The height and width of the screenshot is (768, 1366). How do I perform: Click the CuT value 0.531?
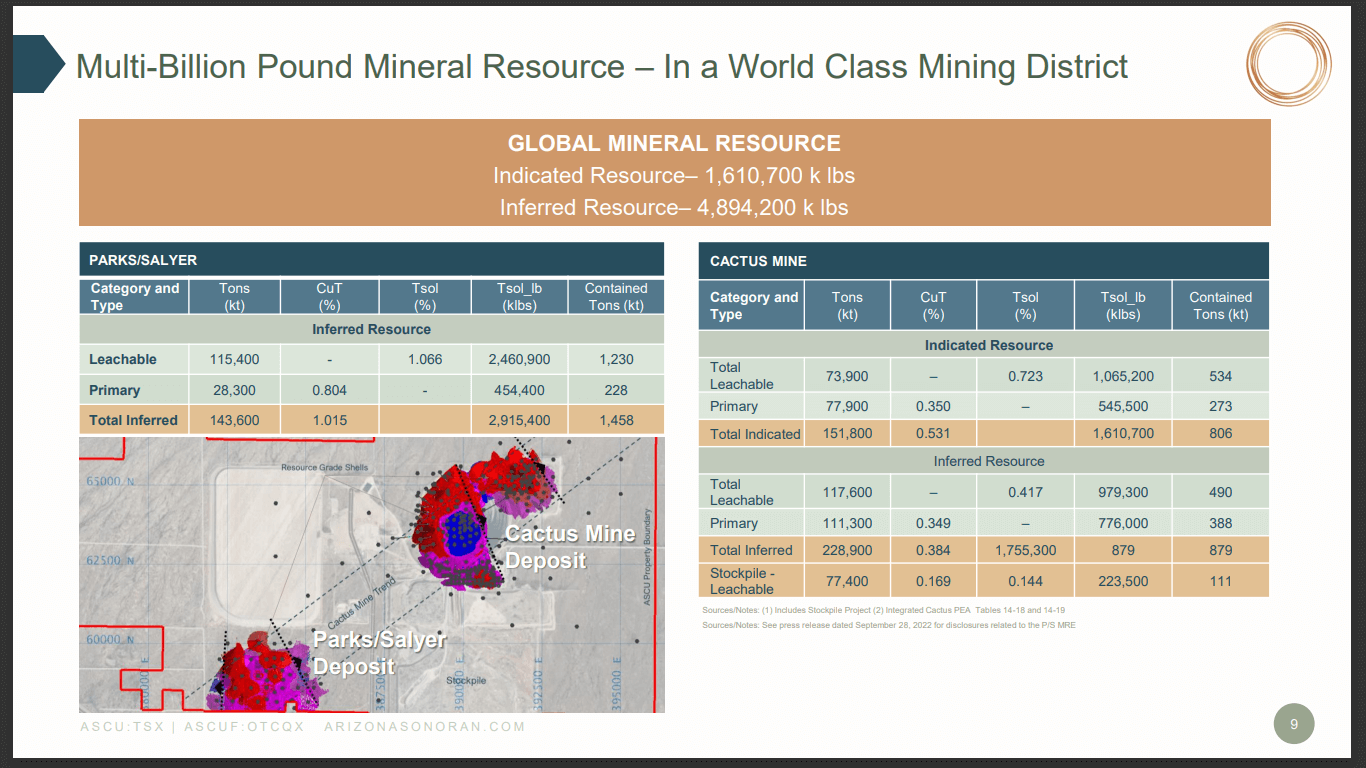pyautogui.click(x=933, y=434)
